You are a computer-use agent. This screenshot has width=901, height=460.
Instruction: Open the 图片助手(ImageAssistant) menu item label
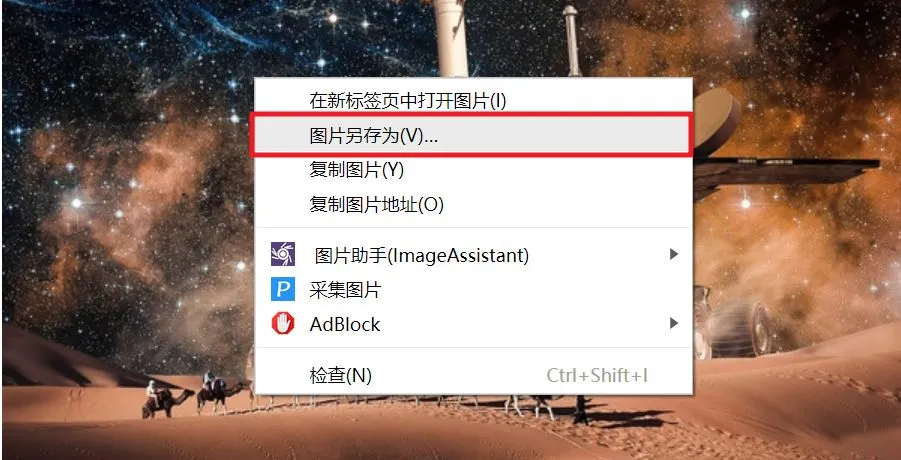coord(422,255)
